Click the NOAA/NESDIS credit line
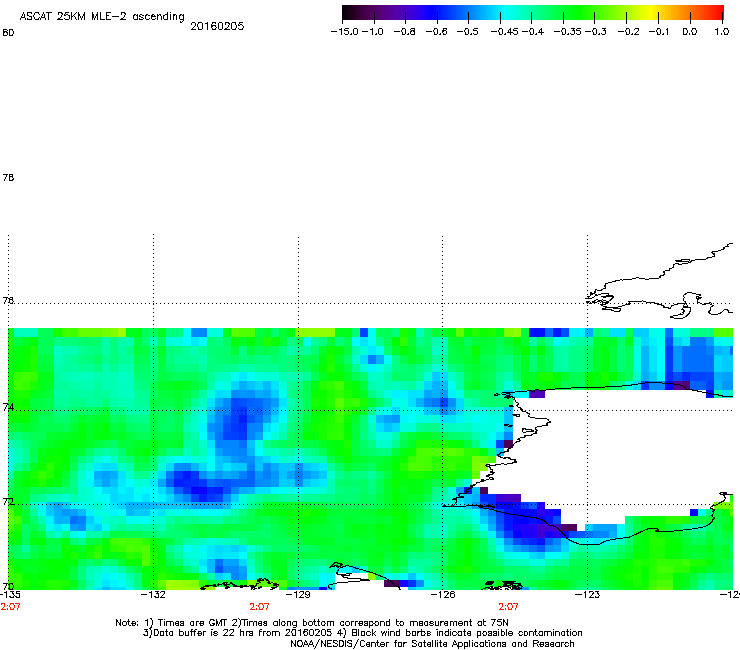The width and height of the screenshot is (740, 650). [432, 644]
